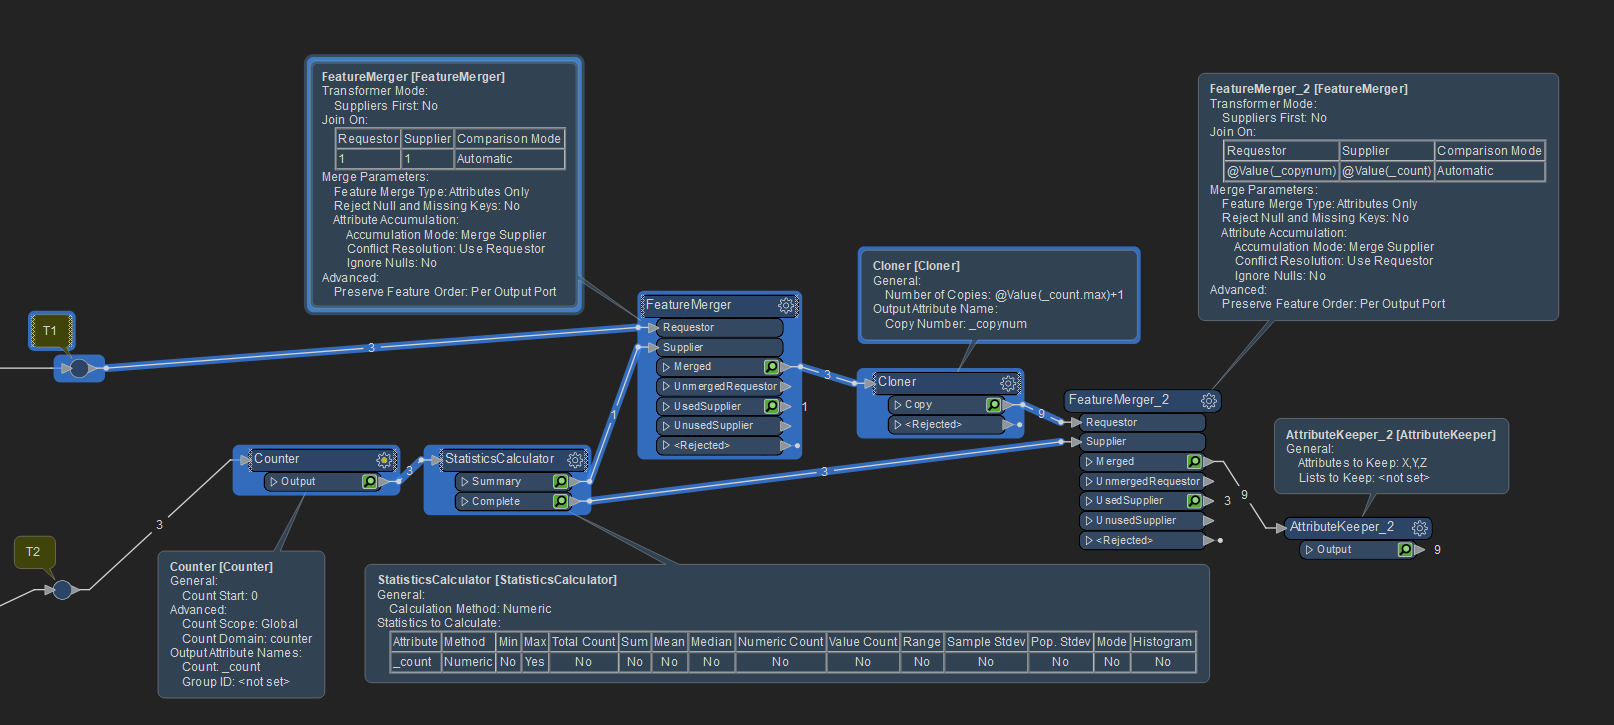Select the Counter summary annotation box
Viewport: 1614px width, 725px height.
[241, 624]
